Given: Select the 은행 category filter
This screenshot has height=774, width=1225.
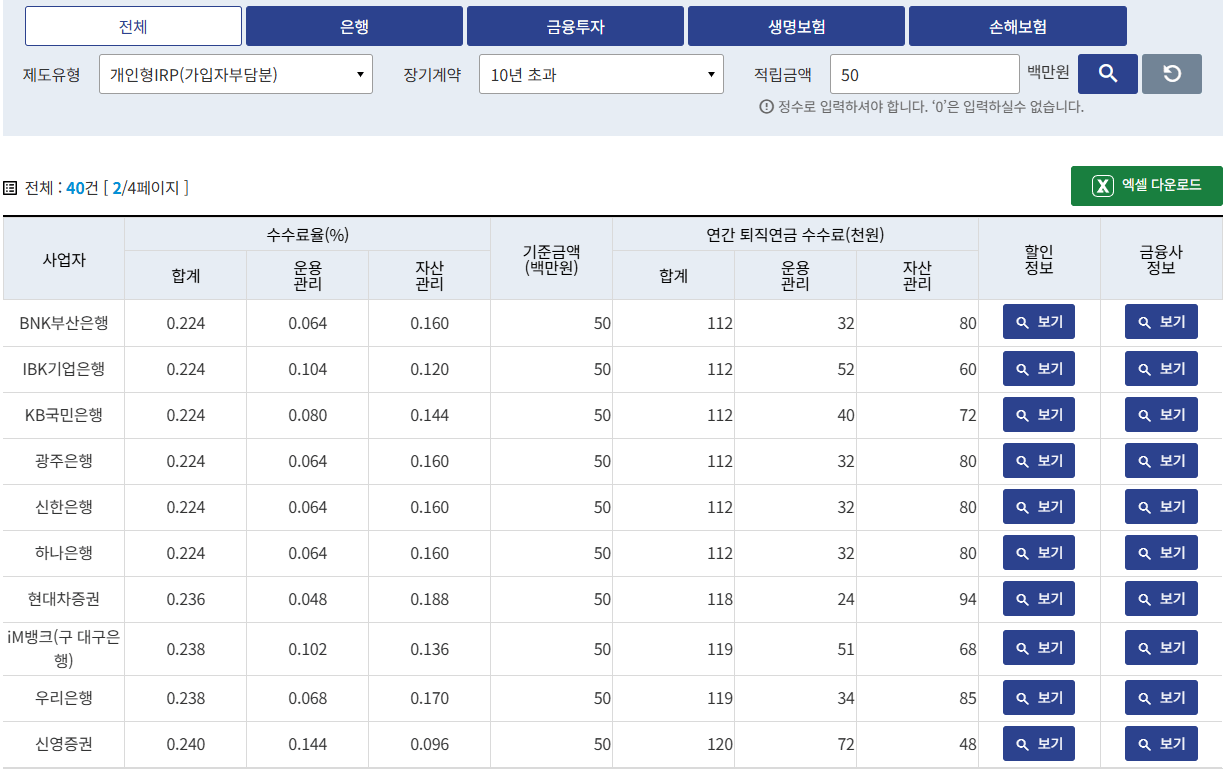Looking at the screenshot, I should 354,26.
